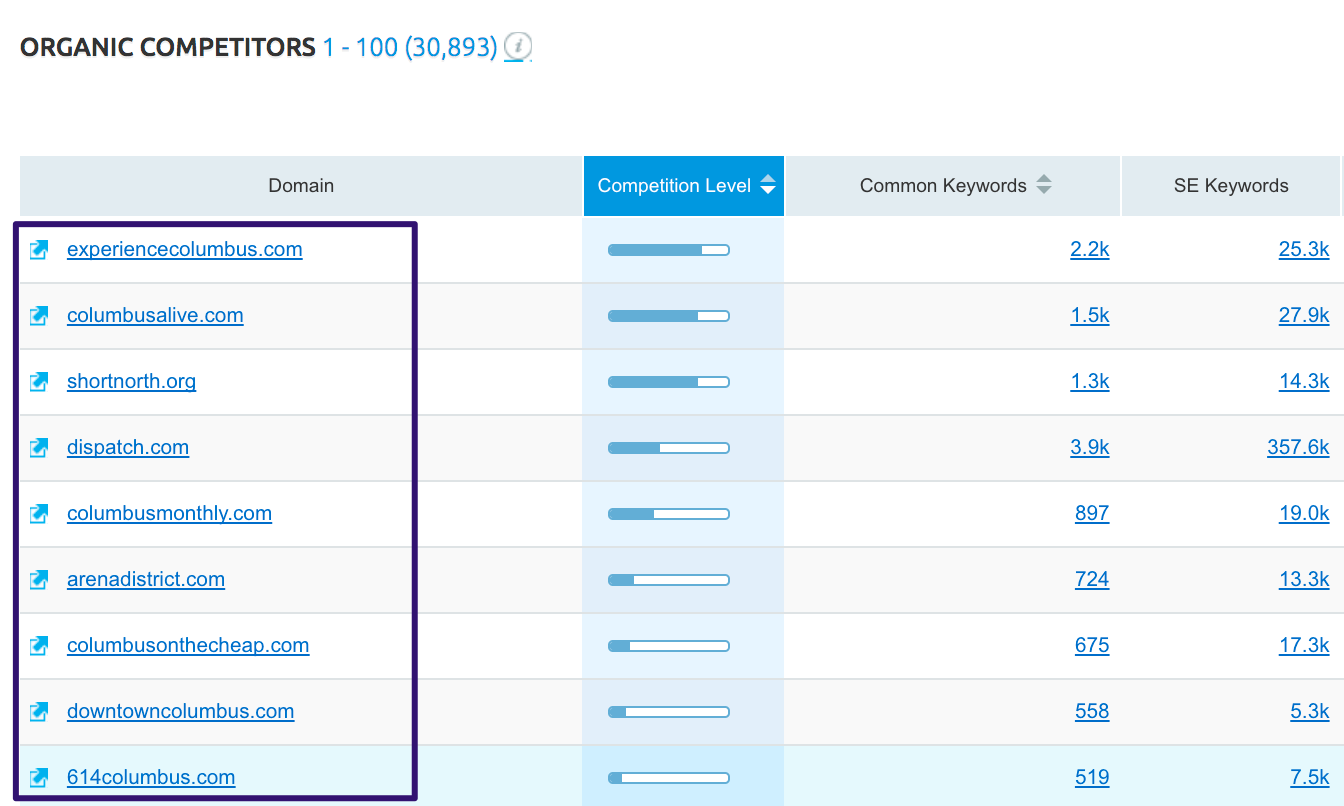
Task: Open 7.5k SE keywords link
Action: (x=1310, y=777)
